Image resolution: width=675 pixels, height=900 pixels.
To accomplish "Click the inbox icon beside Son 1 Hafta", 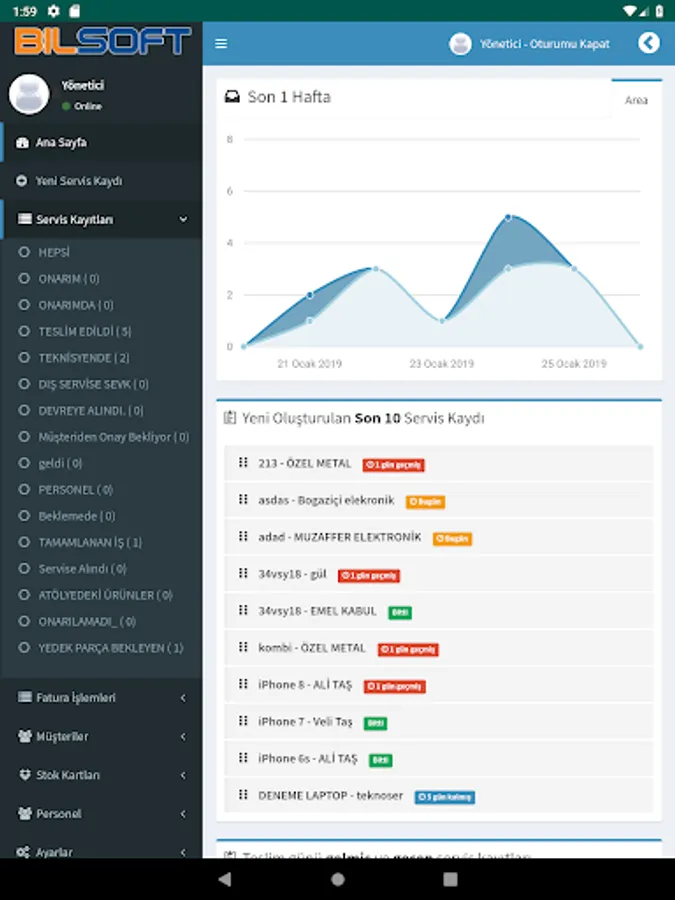I will coord(232,96).
